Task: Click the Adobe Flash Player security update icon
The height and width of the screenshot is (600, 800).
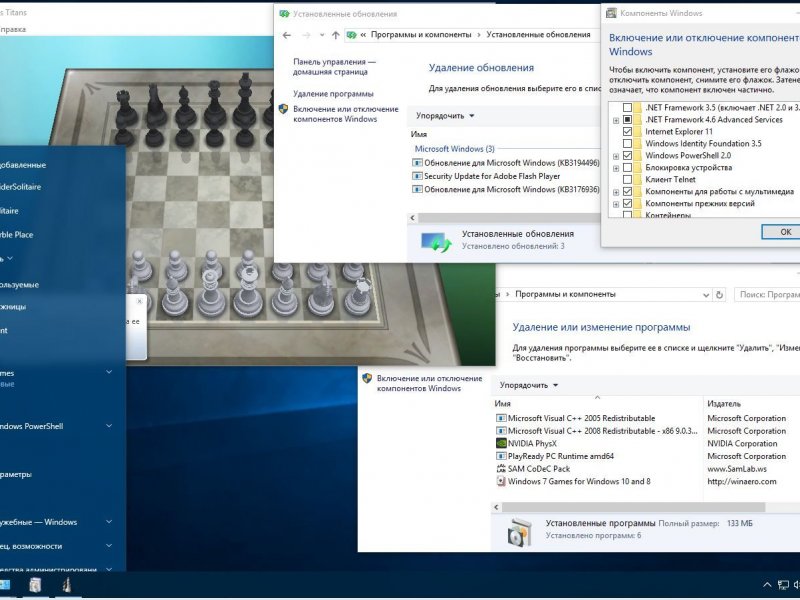Action: tap(417, 176)
